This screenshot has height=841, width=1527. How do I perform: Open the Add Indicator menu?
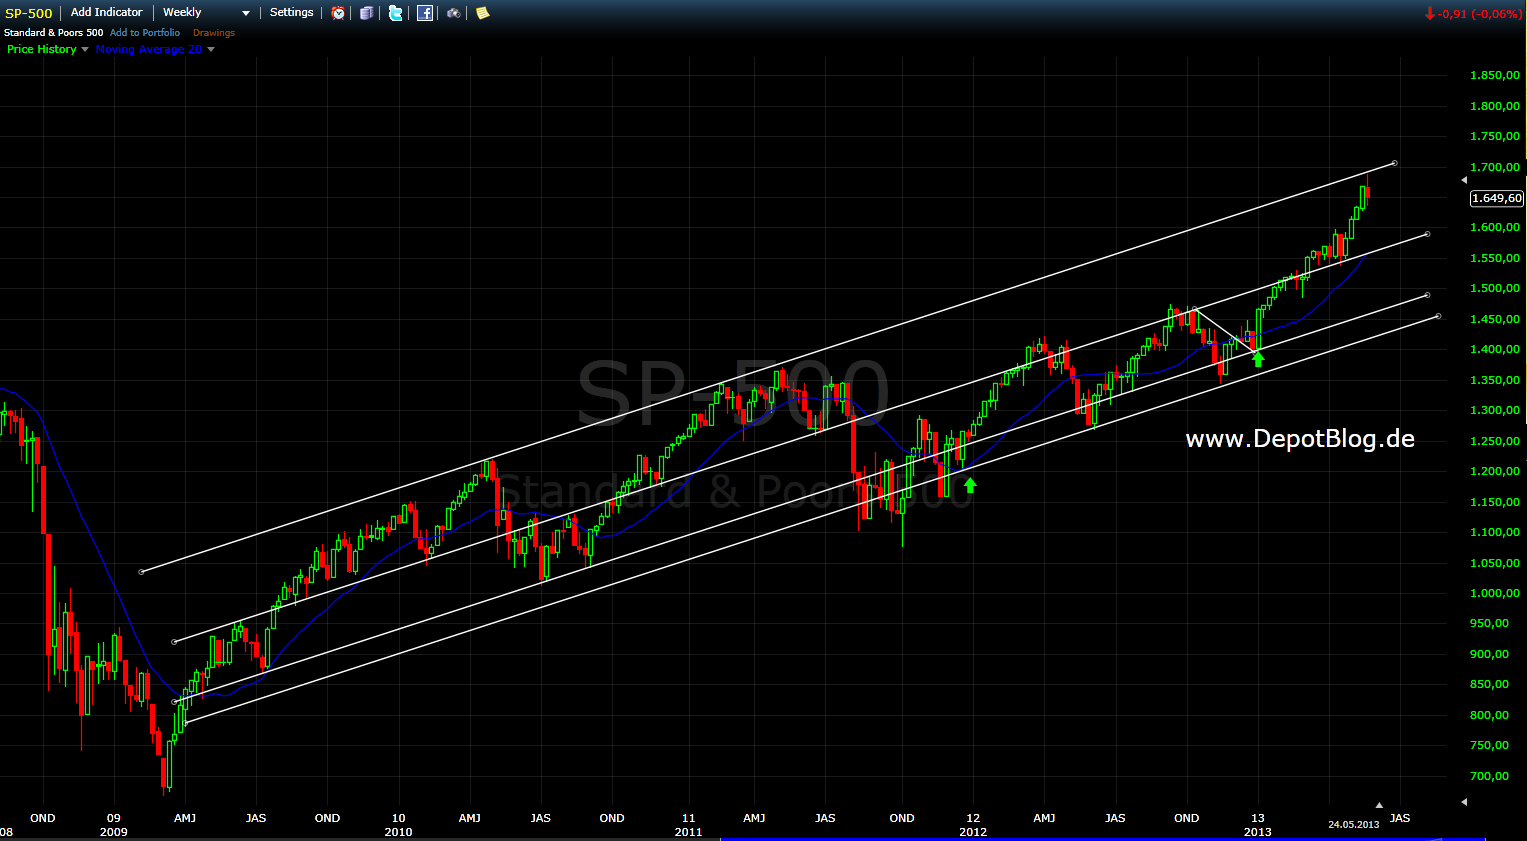point(106,13)
